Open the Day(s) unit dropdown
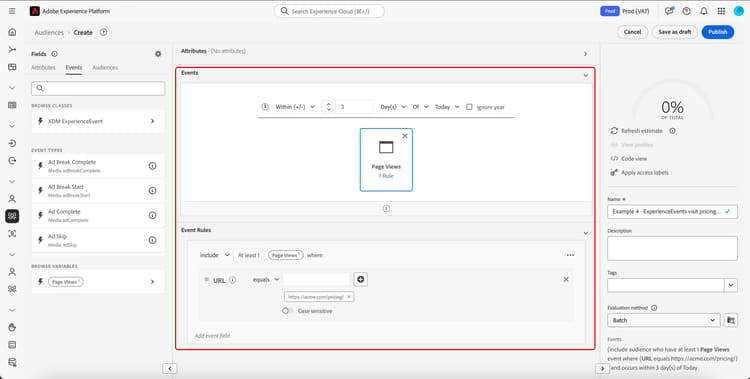750x379 pixels. click(x=393, y=107)
